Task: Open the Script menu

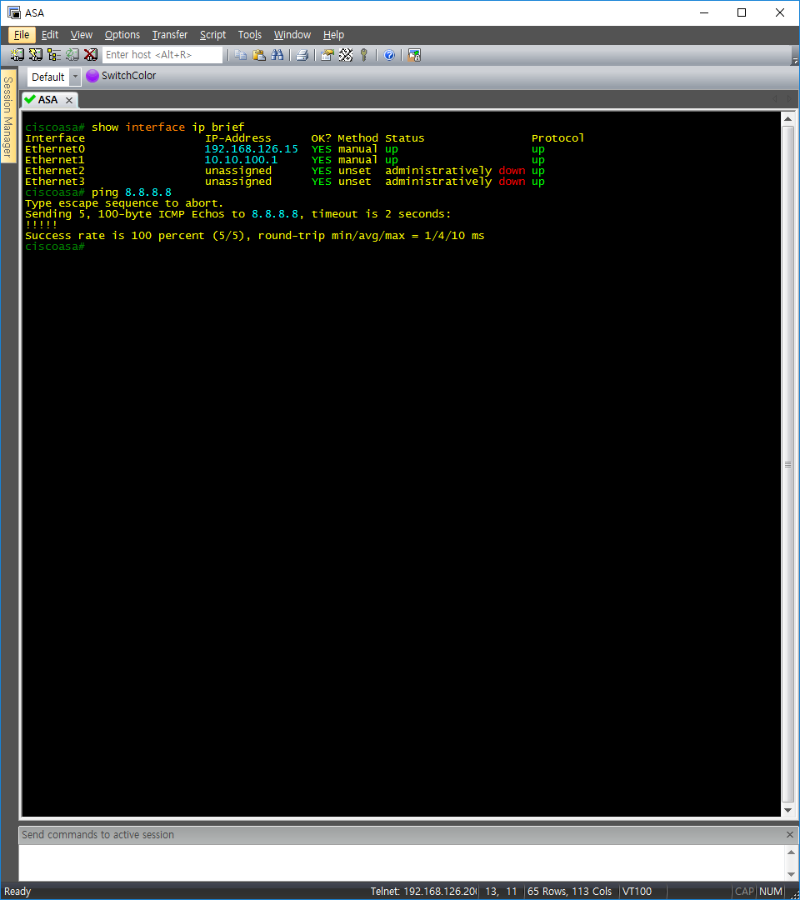Action: point(213,35)
